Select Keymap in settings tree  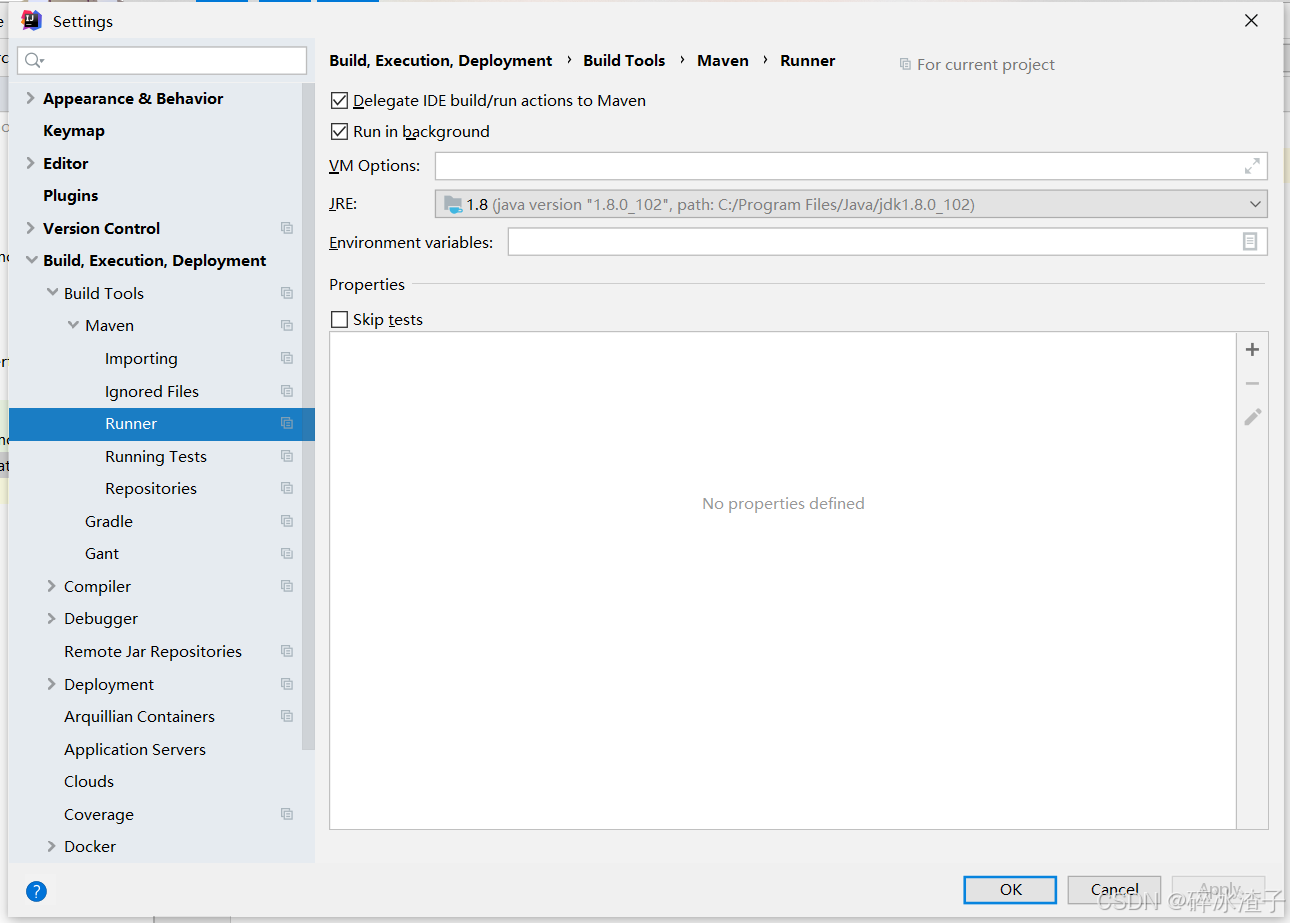click(x=74, y=131)
